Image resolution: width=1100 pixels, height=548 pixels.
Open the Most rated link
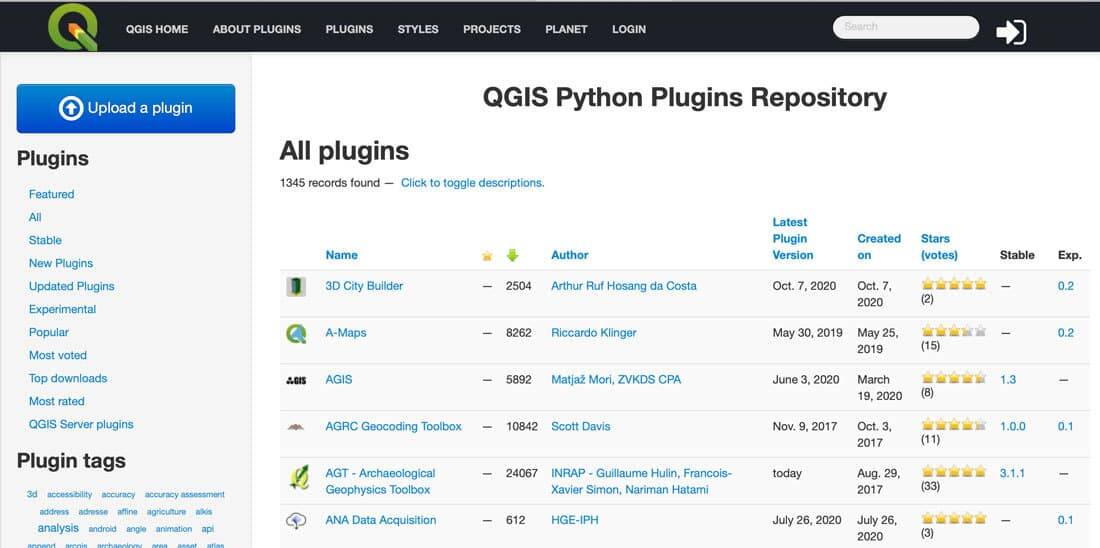click(x=57, y=401)
